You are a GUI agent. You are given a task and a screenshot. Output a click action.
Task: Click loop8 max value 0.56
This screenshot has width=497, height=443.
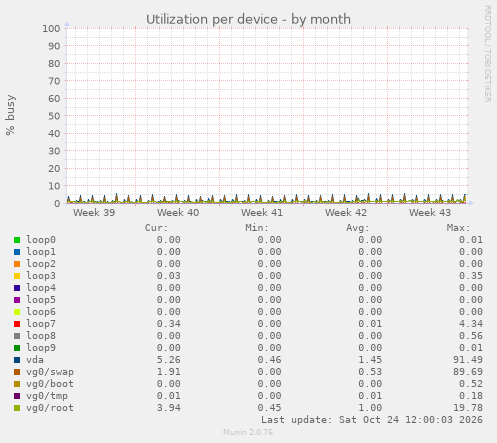(471, 336)
